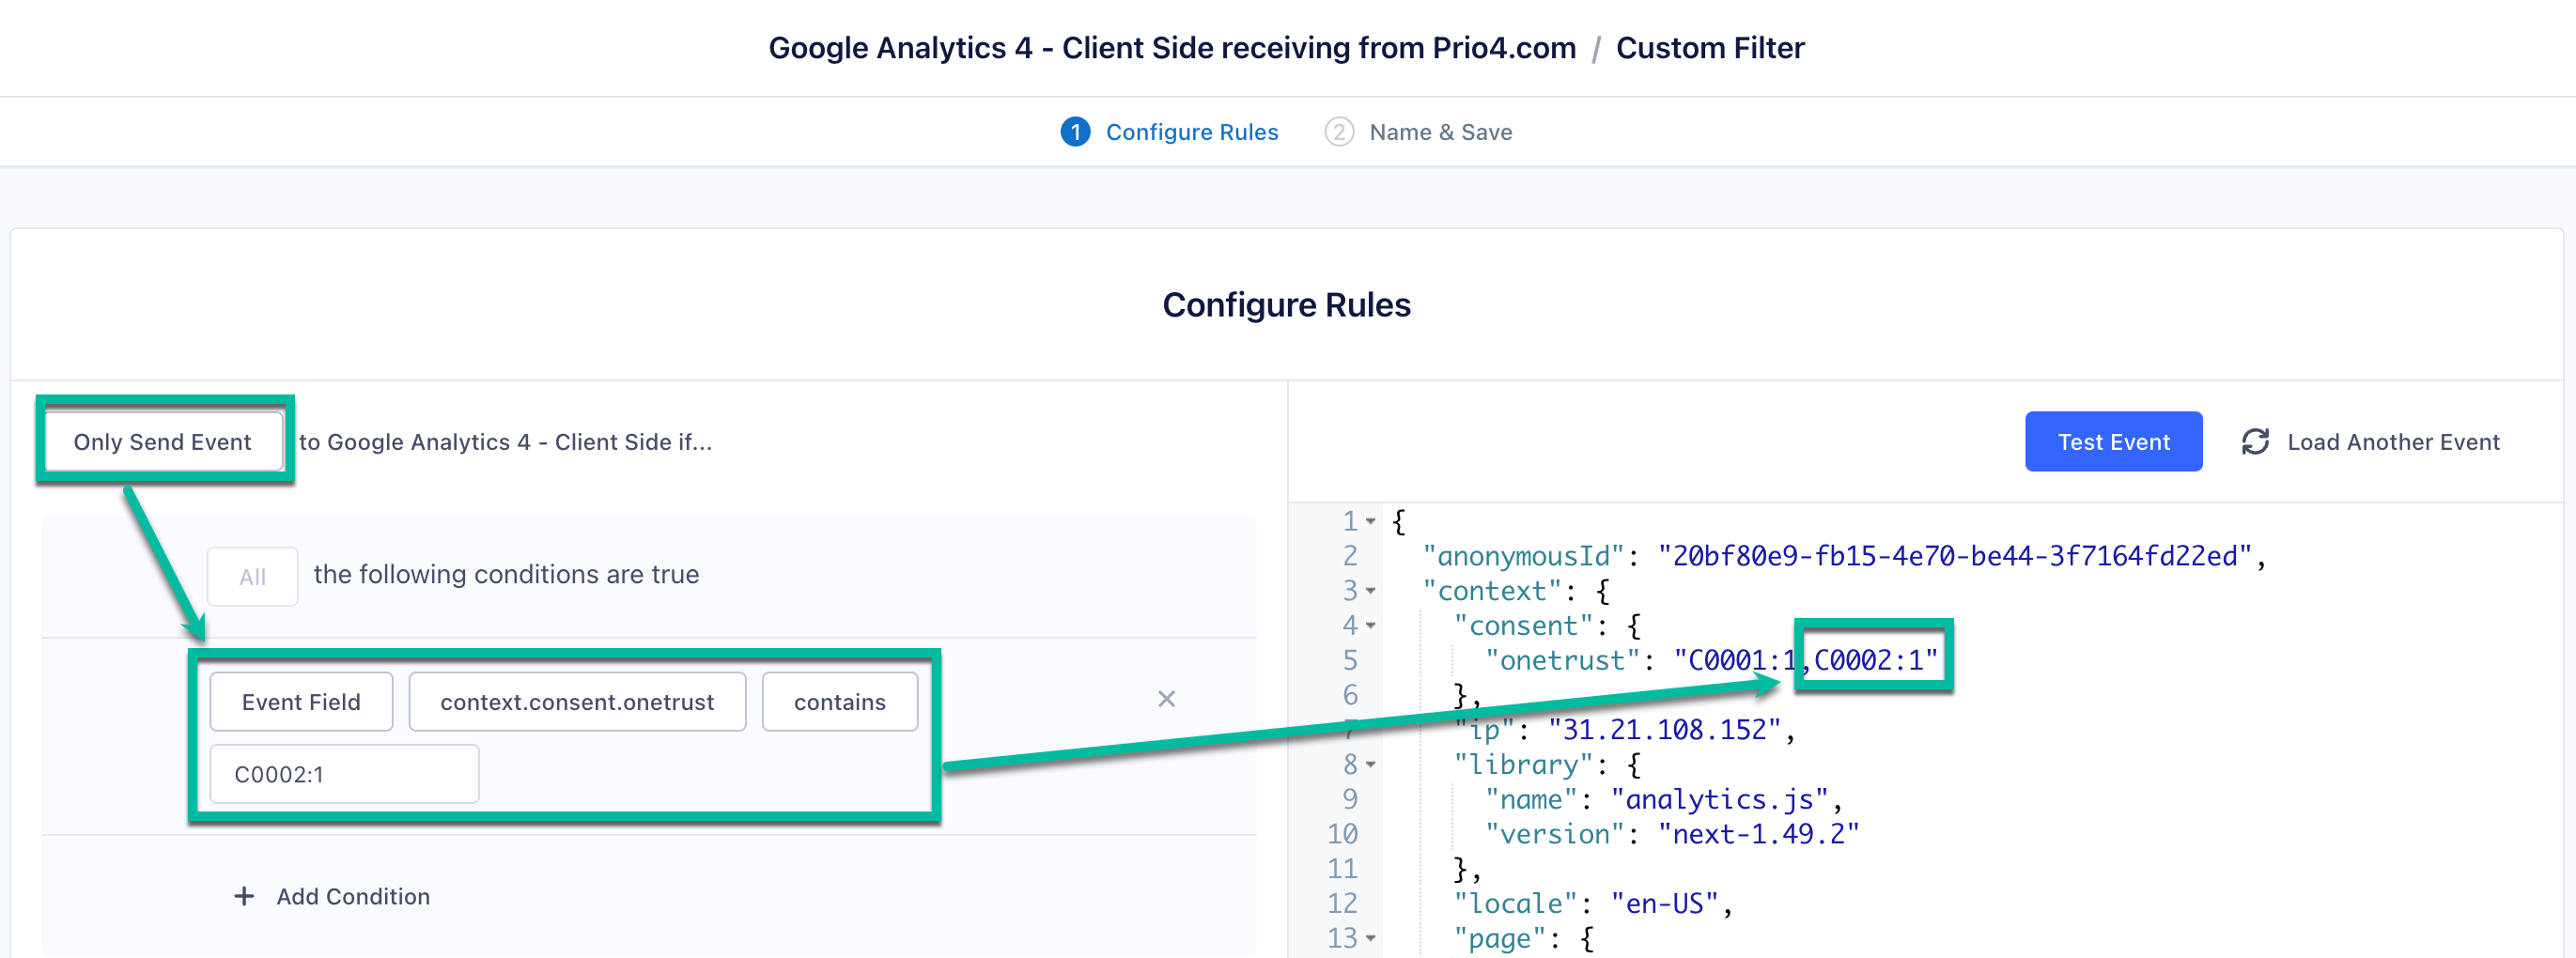Click the onetrust value in the JSON editor
The width and height of the screenshot is (2576, 958).
pos(1806,660)
